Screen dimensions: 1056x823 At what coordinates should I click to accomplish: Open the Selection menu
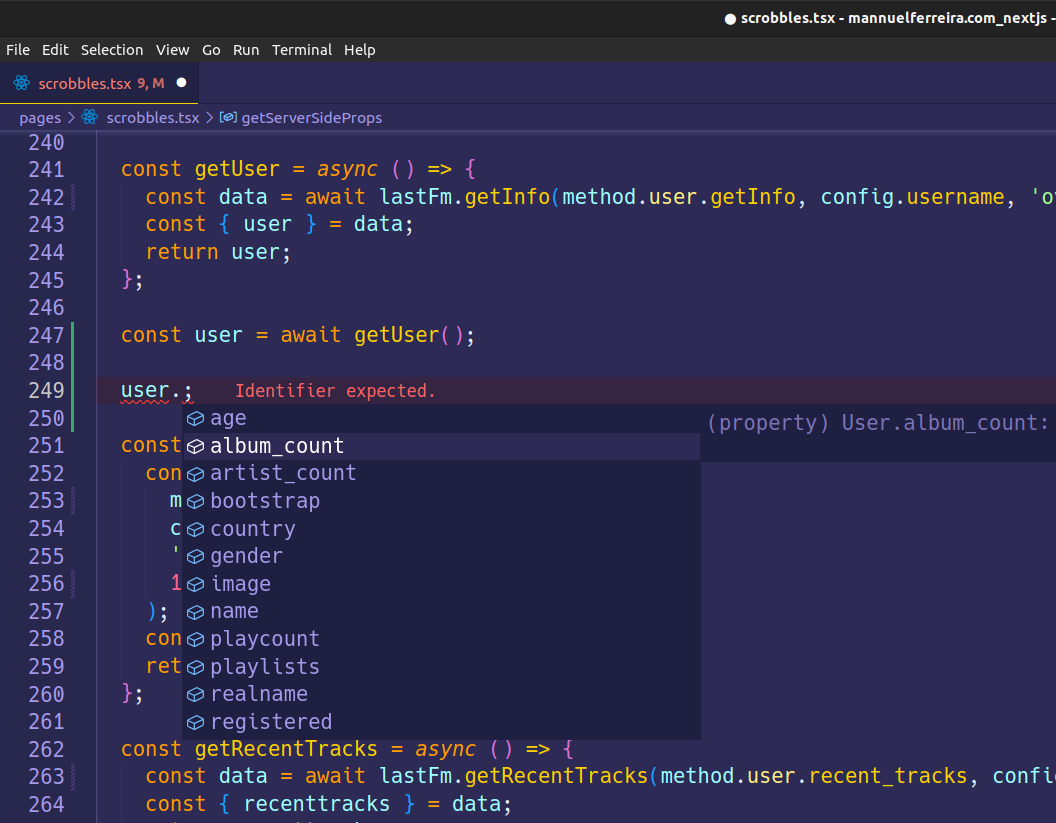(112, 50)
